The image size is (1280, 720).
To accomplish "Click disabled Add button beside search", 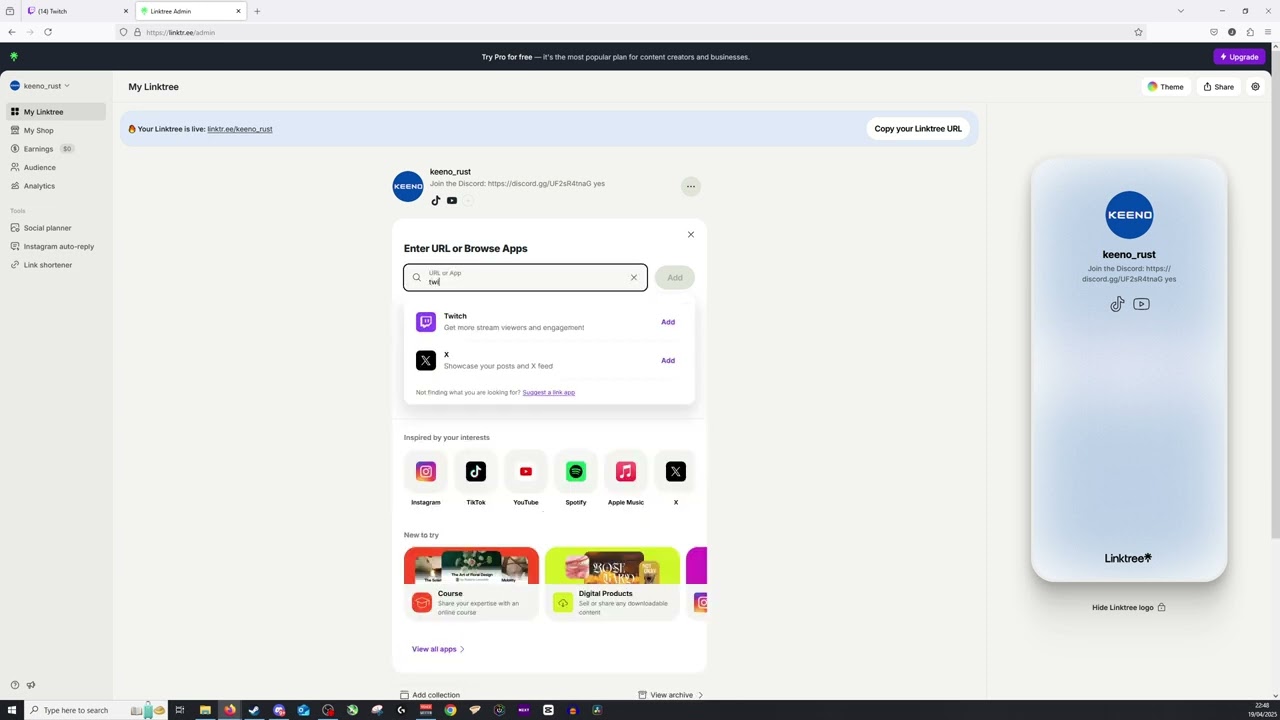I will (x=675, y=278).
